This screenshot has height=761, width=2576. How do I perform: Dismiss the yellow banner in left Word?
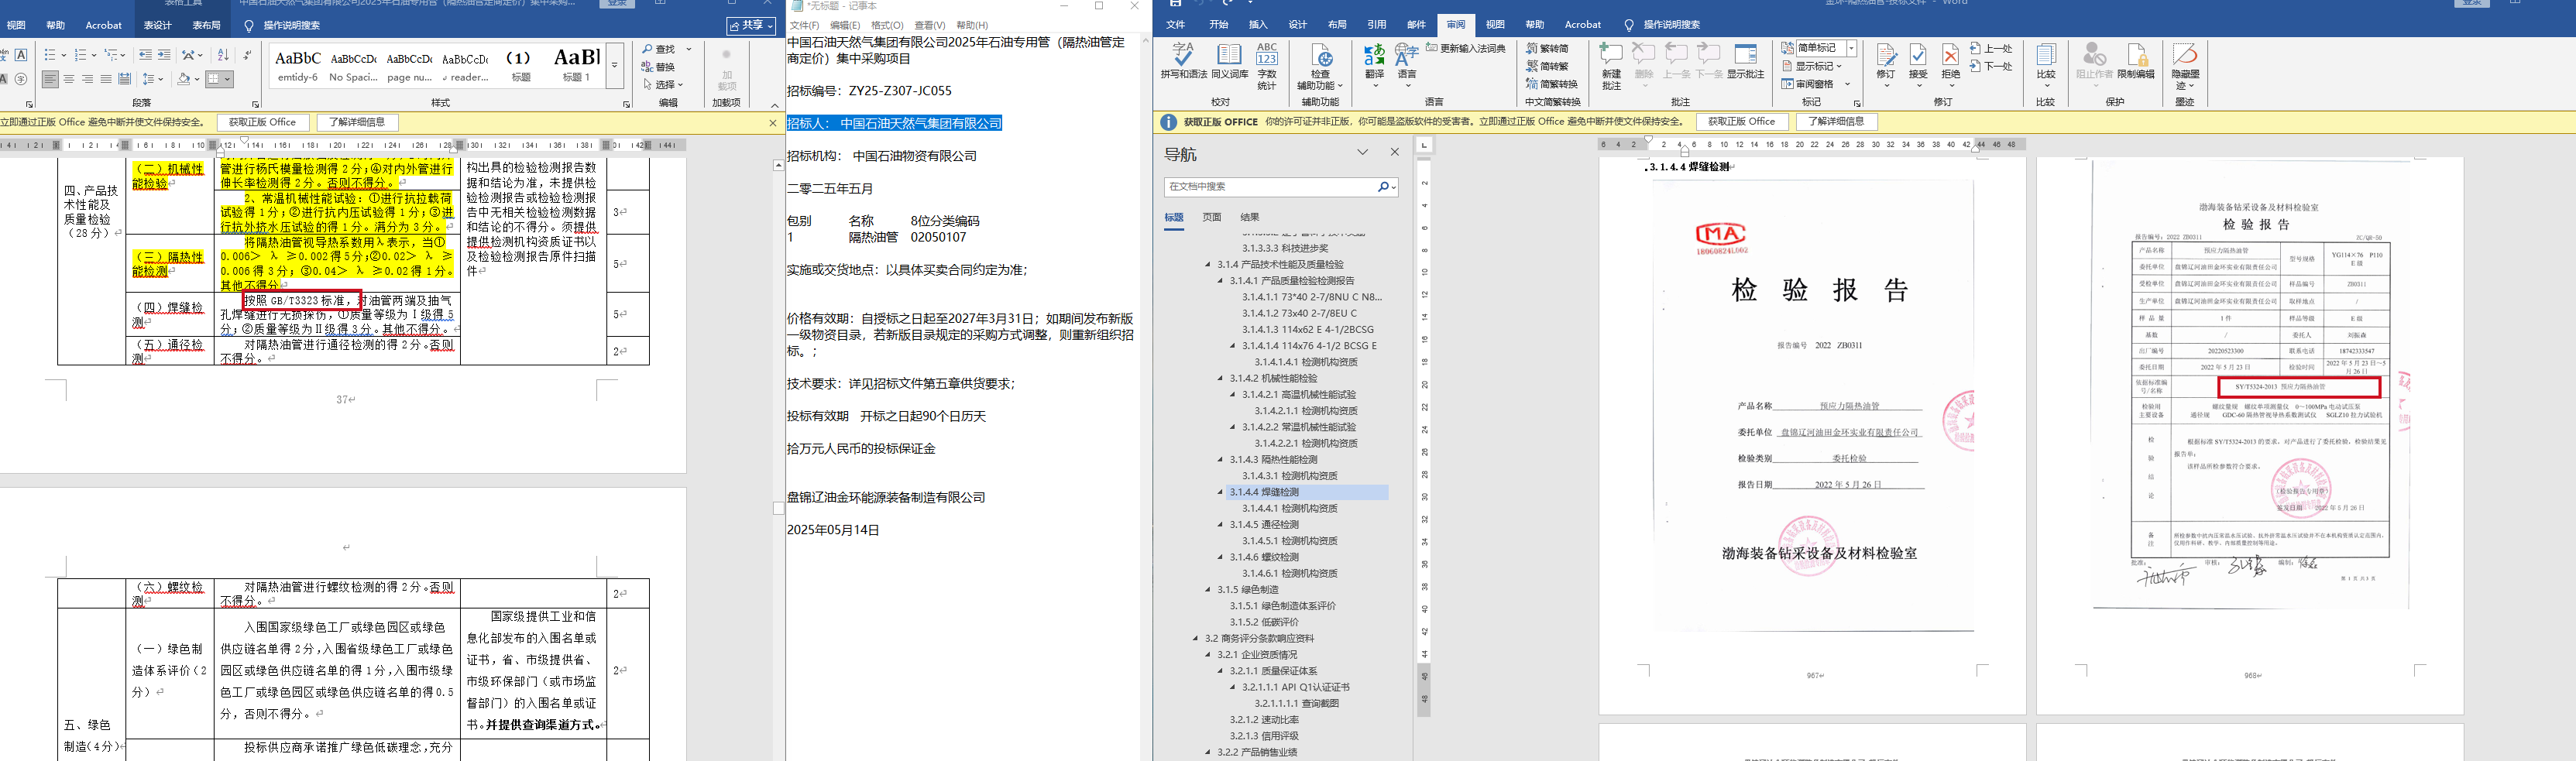tap(772, 122)
